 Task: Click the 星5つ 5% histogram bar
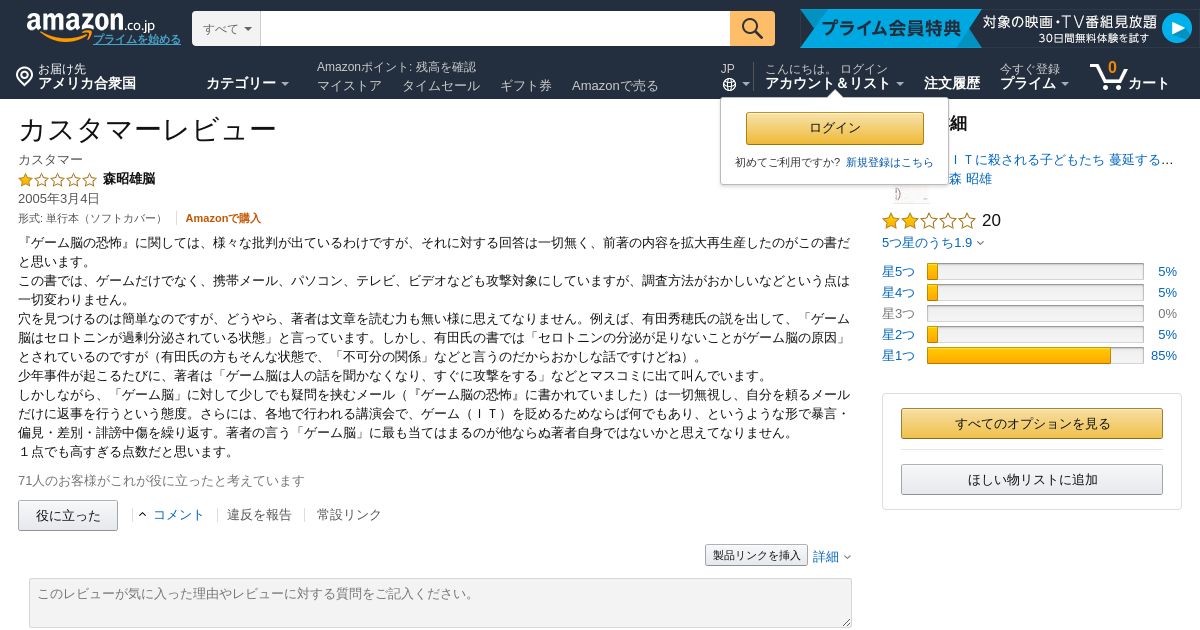1035,272
